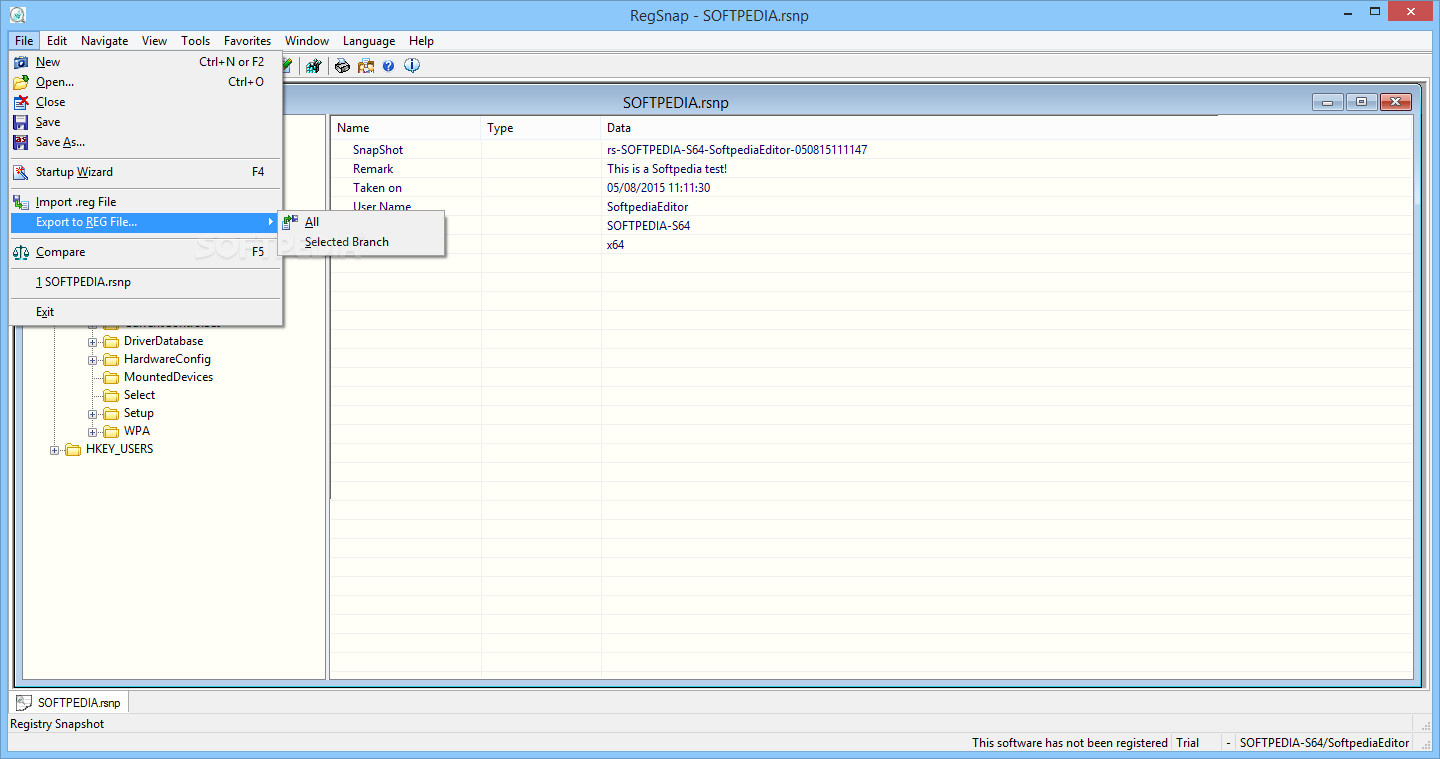
Task: Click the WPA folder icon
Action: (111, 431)
